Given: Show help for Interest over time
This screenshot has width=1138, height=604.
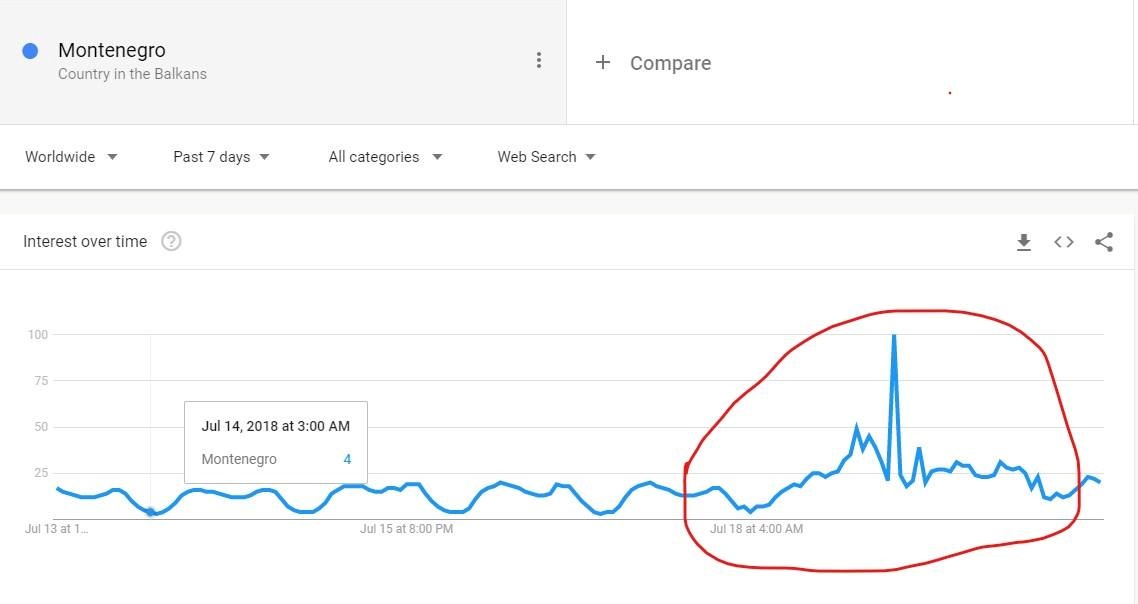Looking at the screenshot, I should (x=171, y=241).
